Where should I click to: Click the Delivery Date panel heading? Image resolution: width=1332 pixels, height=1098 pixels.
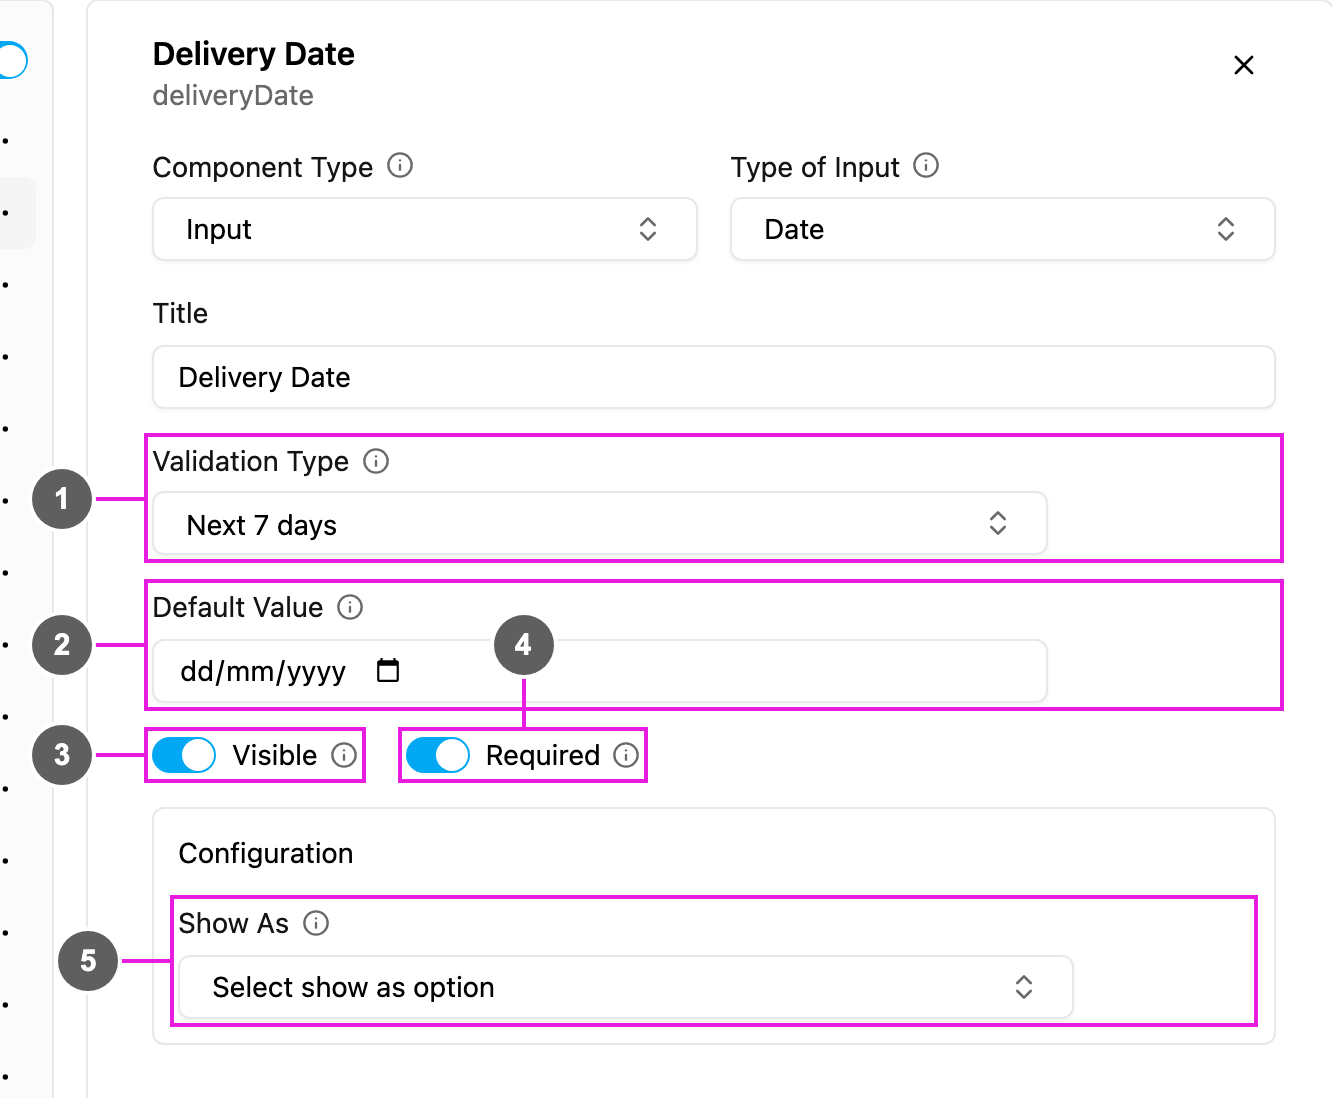(x=254, y=54)
